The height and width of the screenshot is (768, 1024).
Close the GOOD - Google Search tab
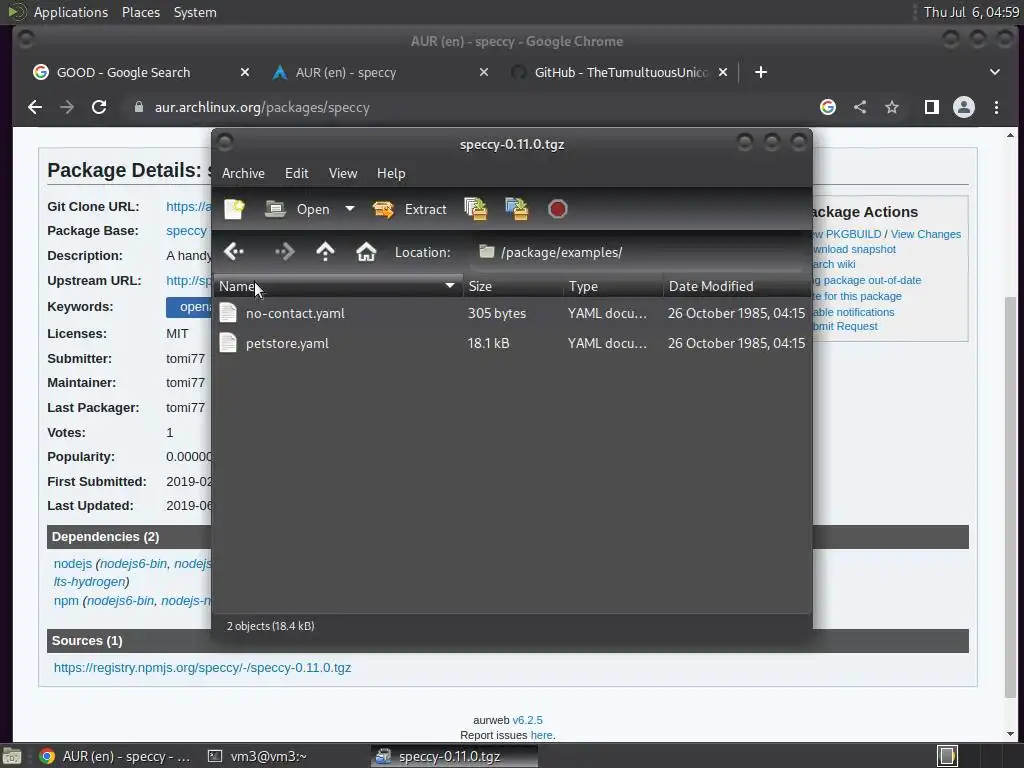[245, 72]
